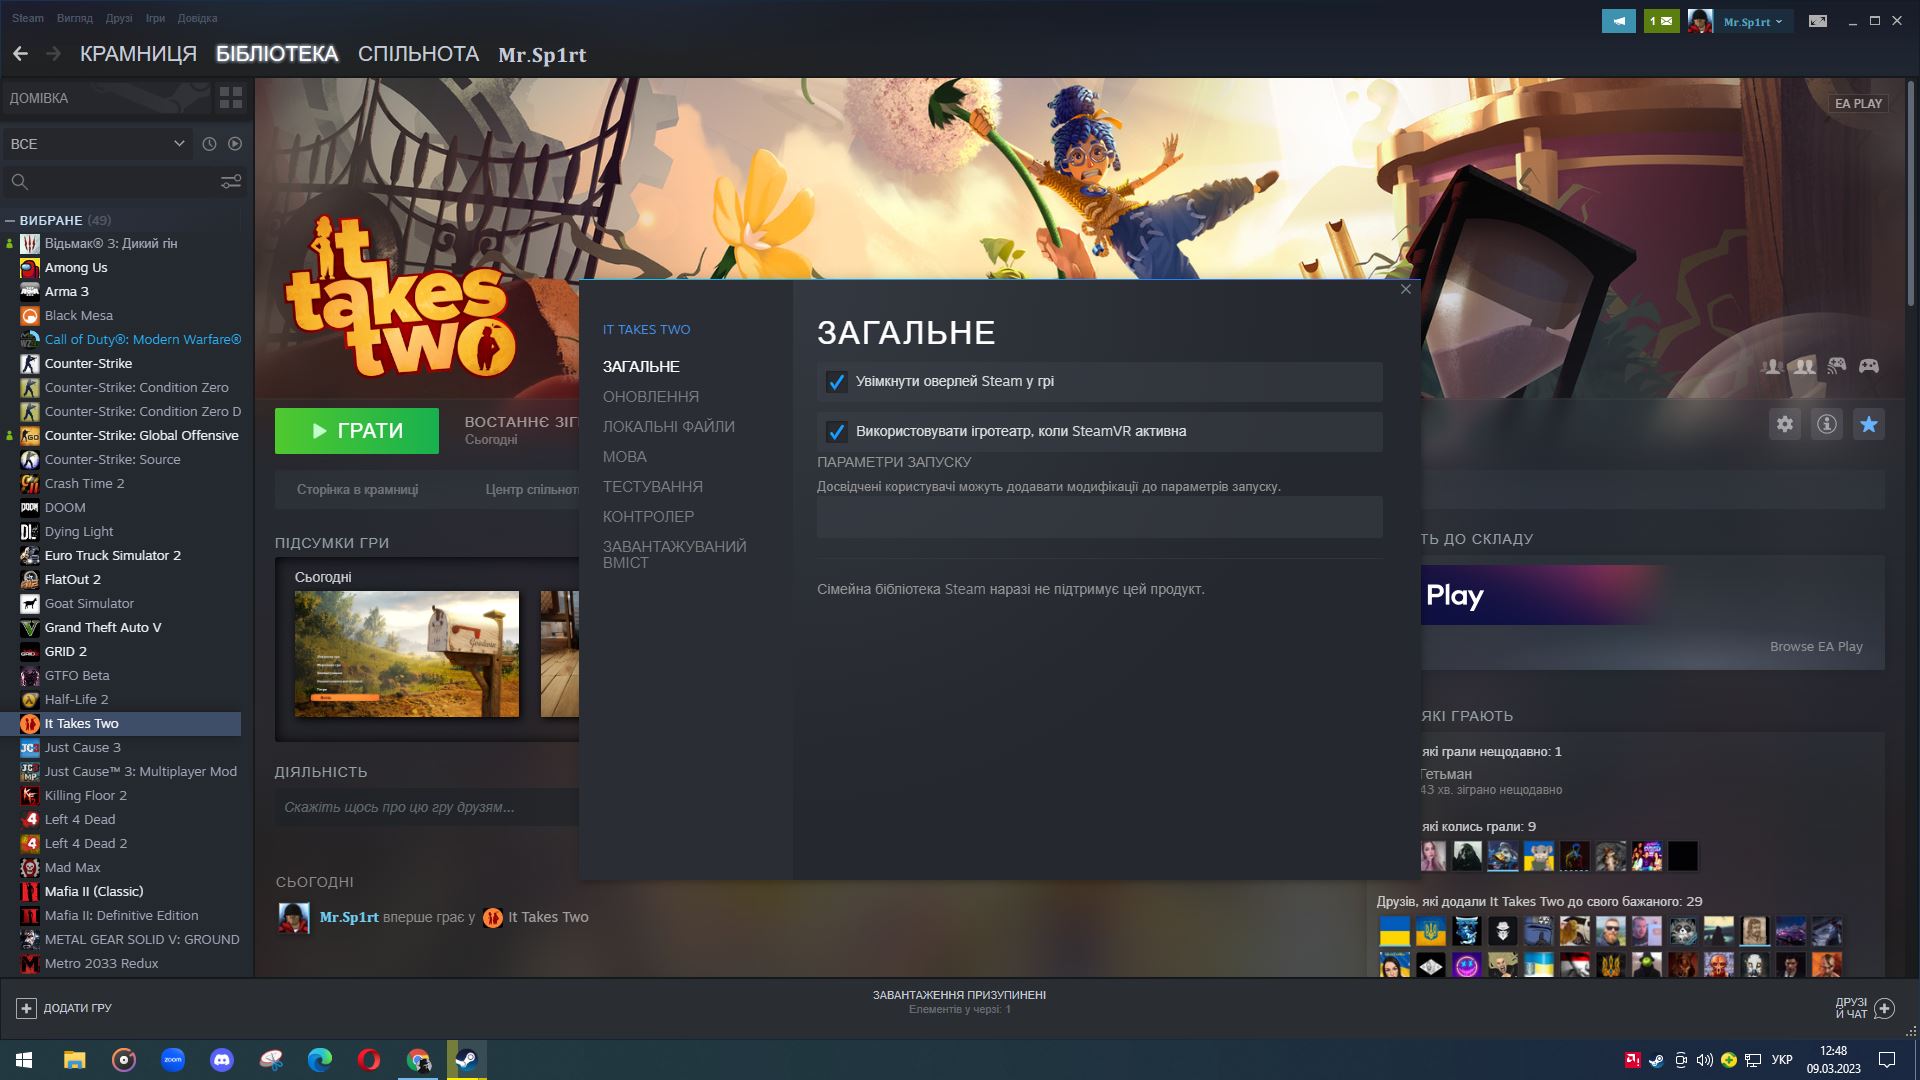Toggle ігротеатр SteamVR checkbox

click(836, 432)
